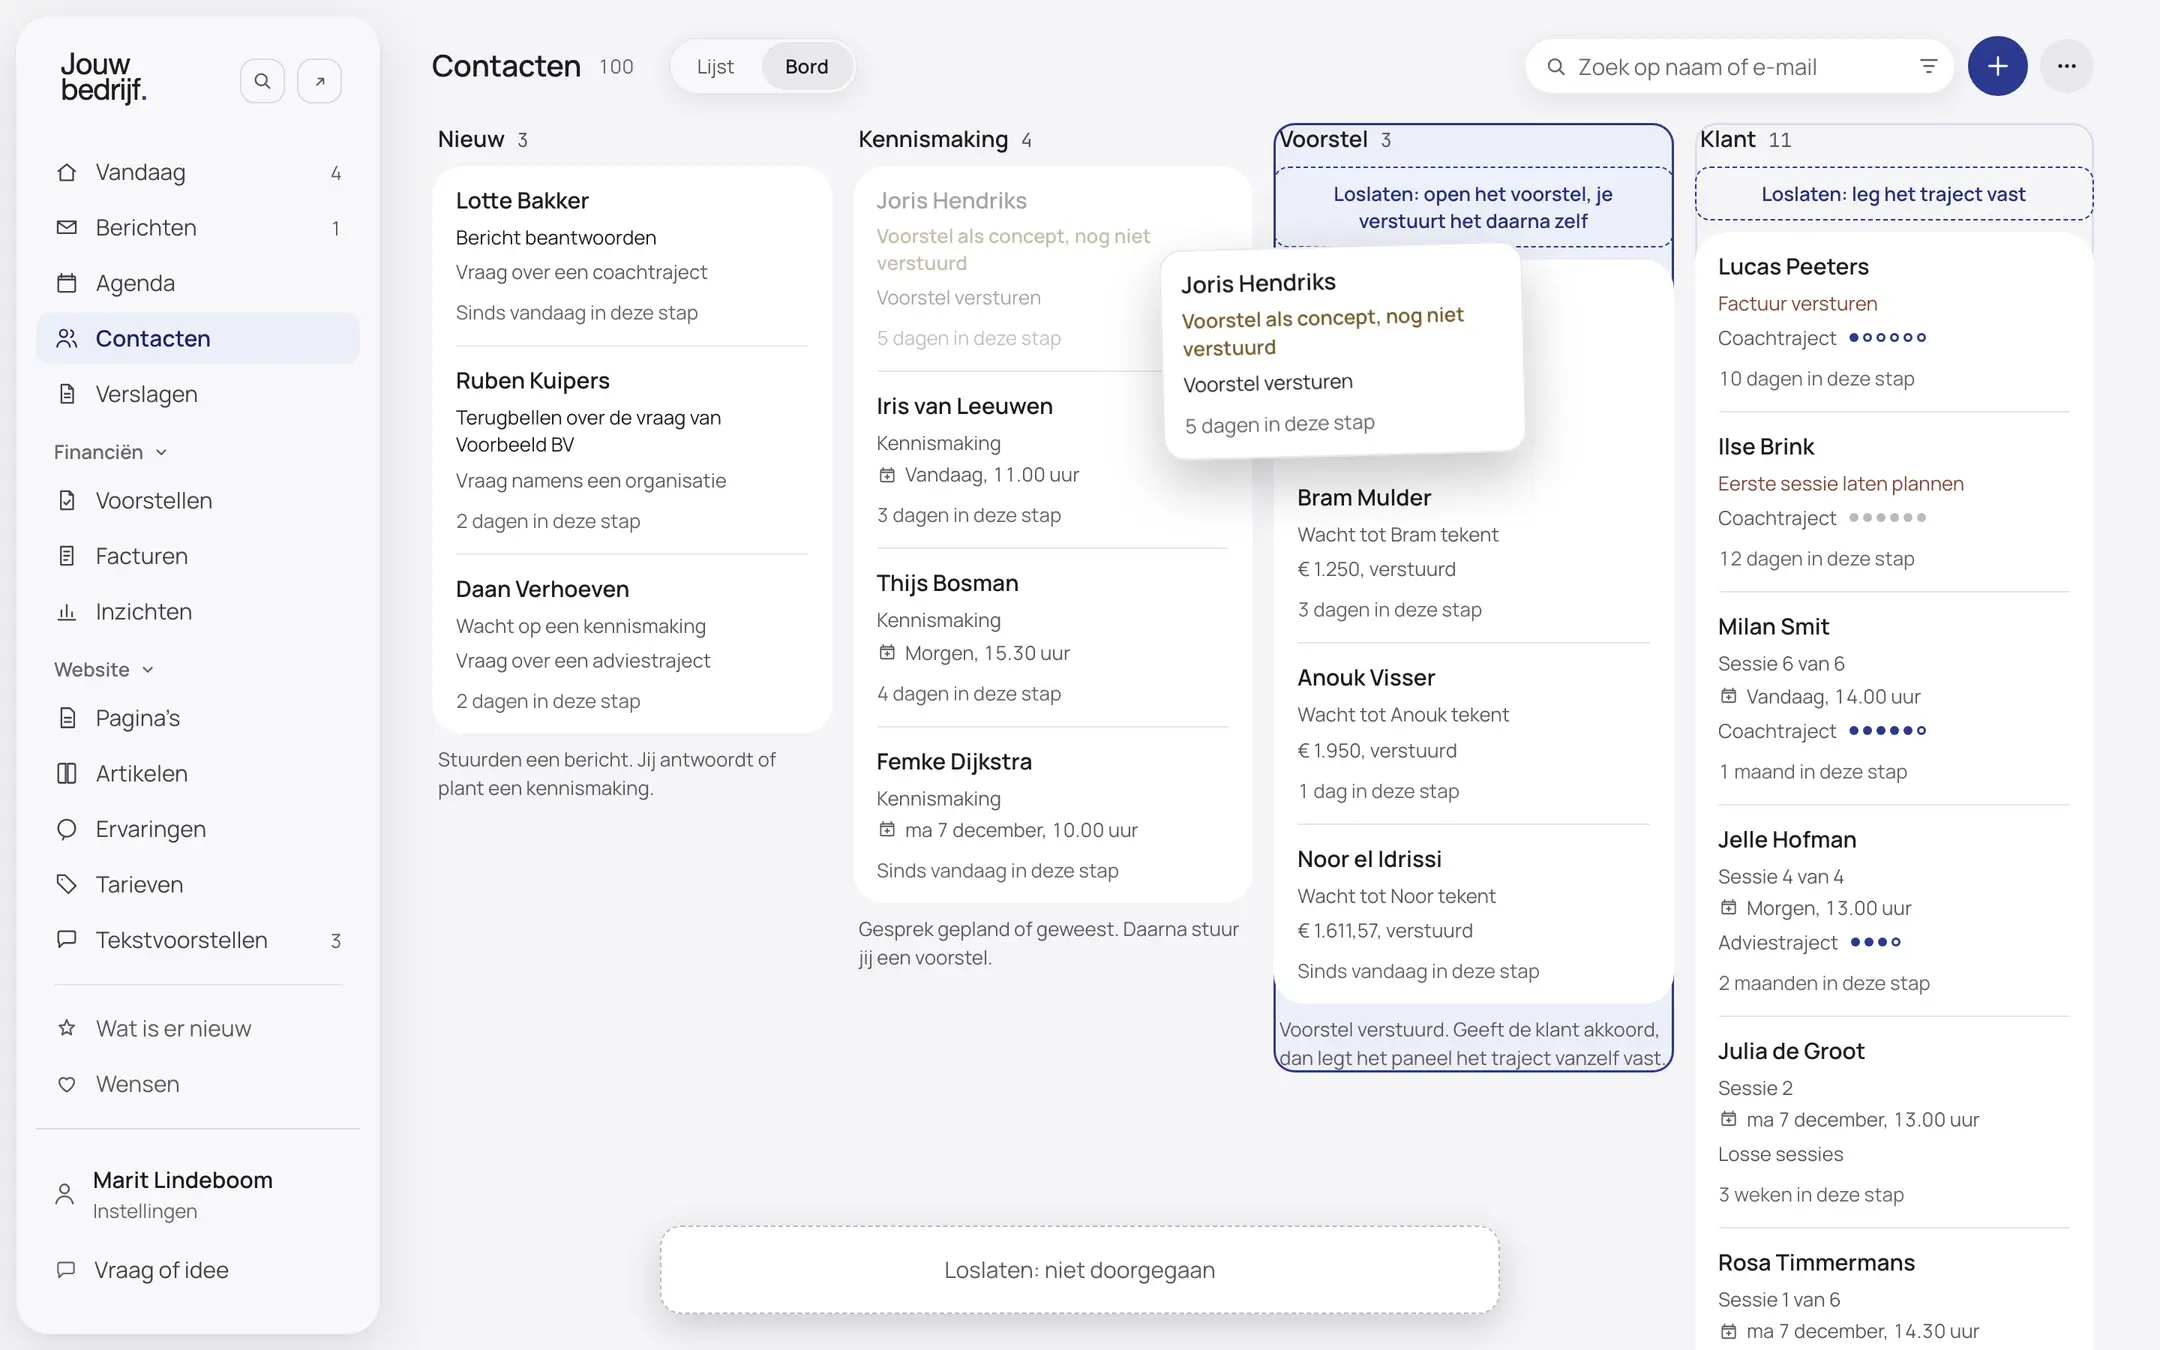Open Milan Smit card

(1893, 698)
